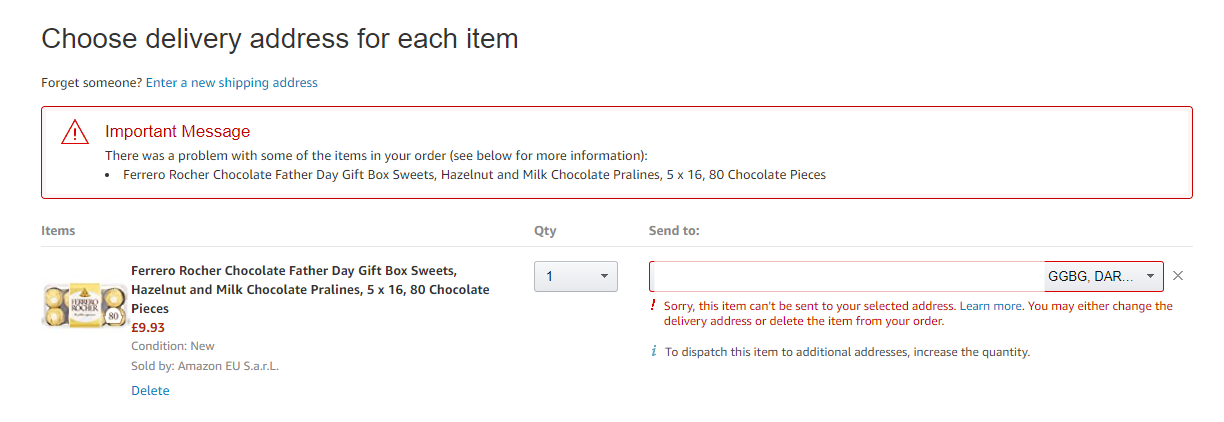1224x422 pixels.
Task: Click the product name in the warning box
Action: 474,175
